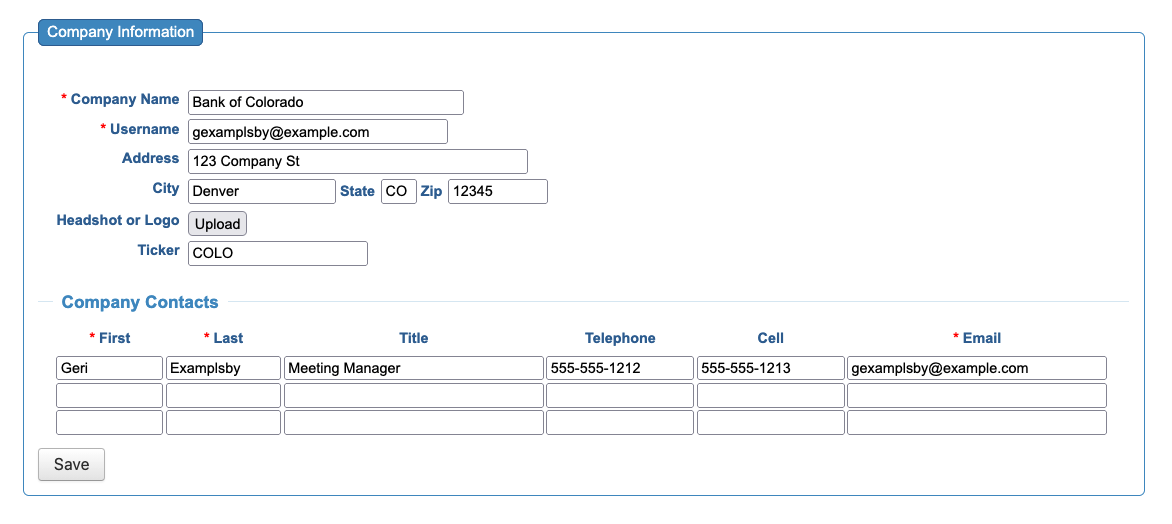Click the second row empty First name field
This screenshot has height=524, width=1172.
click(109, 395)
